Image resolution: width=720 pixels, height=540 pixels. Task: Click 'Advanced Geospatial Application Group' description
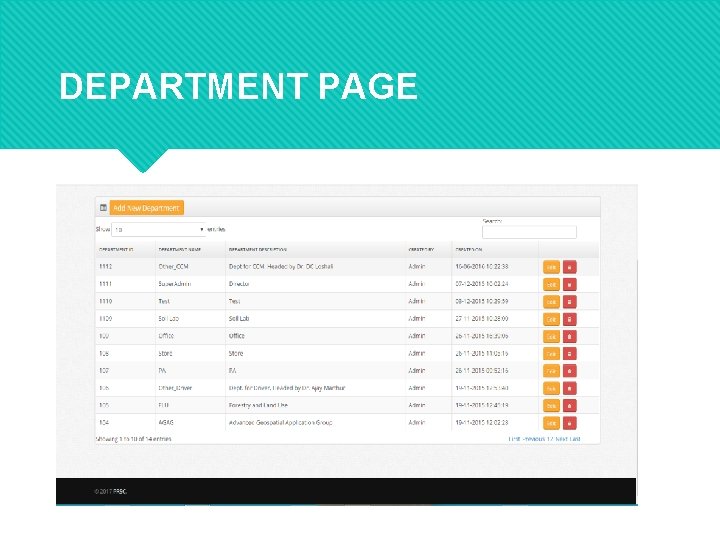pyautogui.click(x=280, y=422)
